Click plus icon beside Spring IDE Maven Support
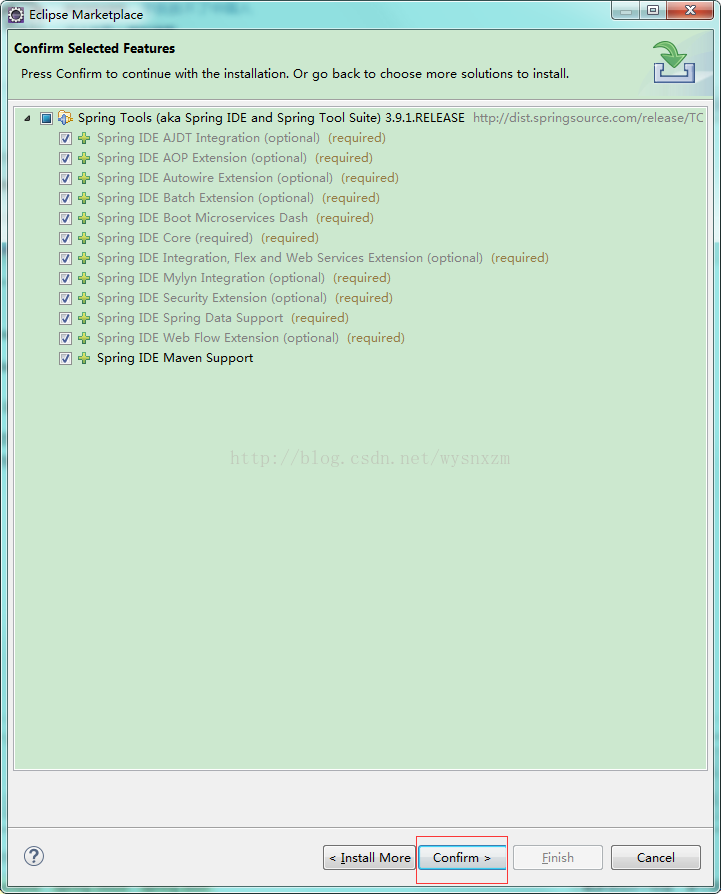 point(84,358)
